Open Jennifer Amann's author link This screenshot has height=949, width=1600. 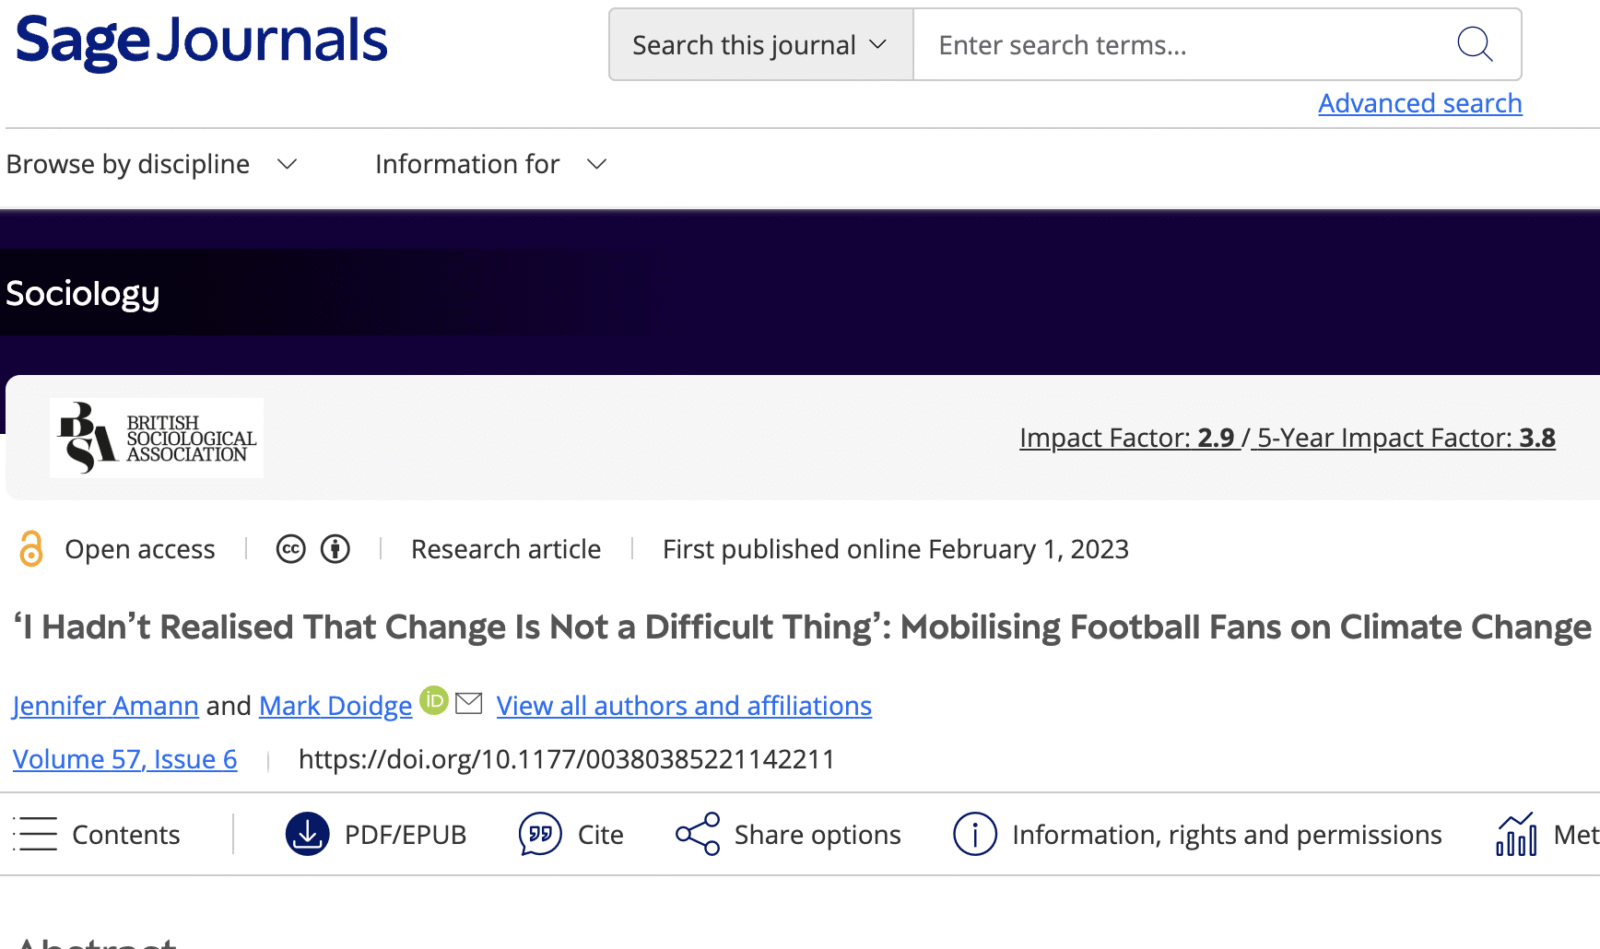[x=105, y=706]
